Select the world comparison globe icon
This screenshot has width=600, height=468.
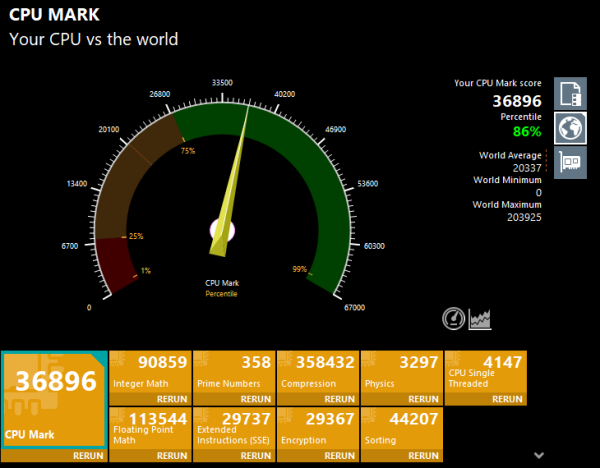(x=570, y=128)
